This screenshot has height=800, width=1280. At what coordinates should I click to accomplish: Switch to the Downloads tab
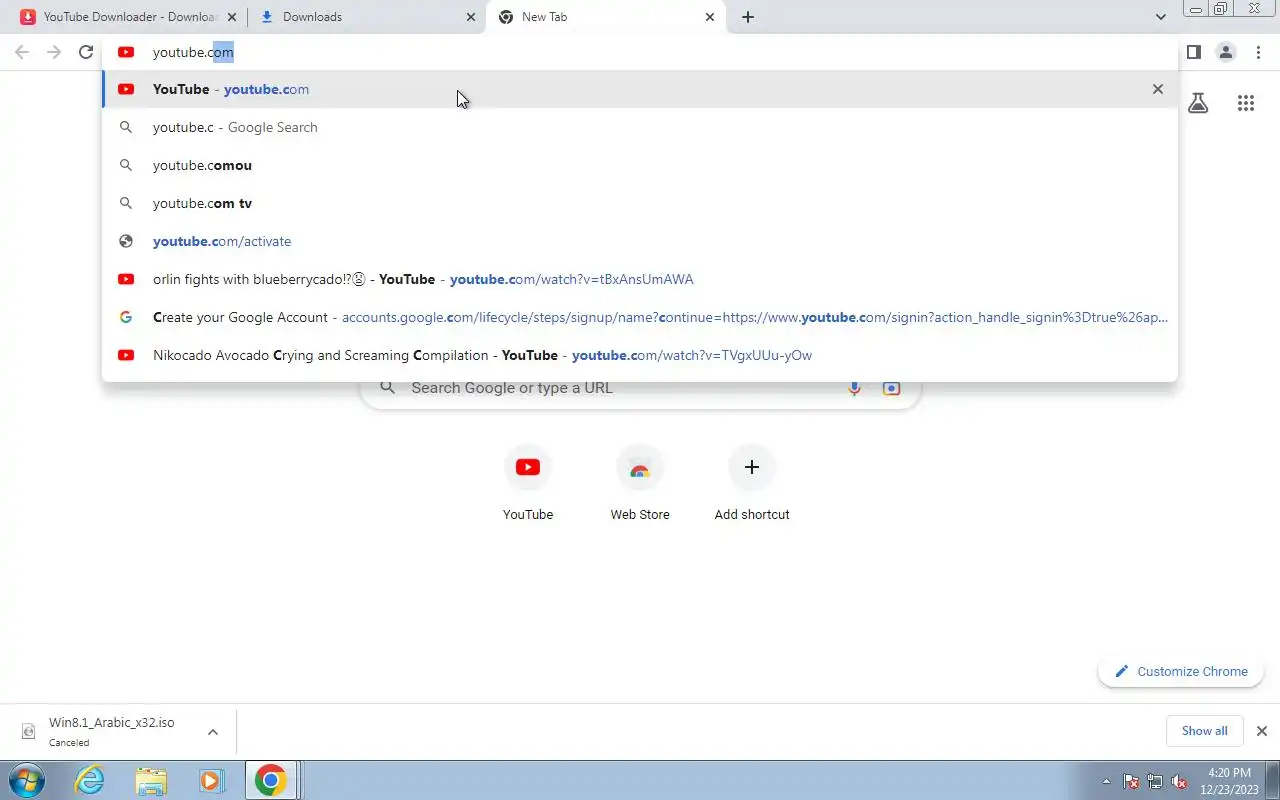366,17
